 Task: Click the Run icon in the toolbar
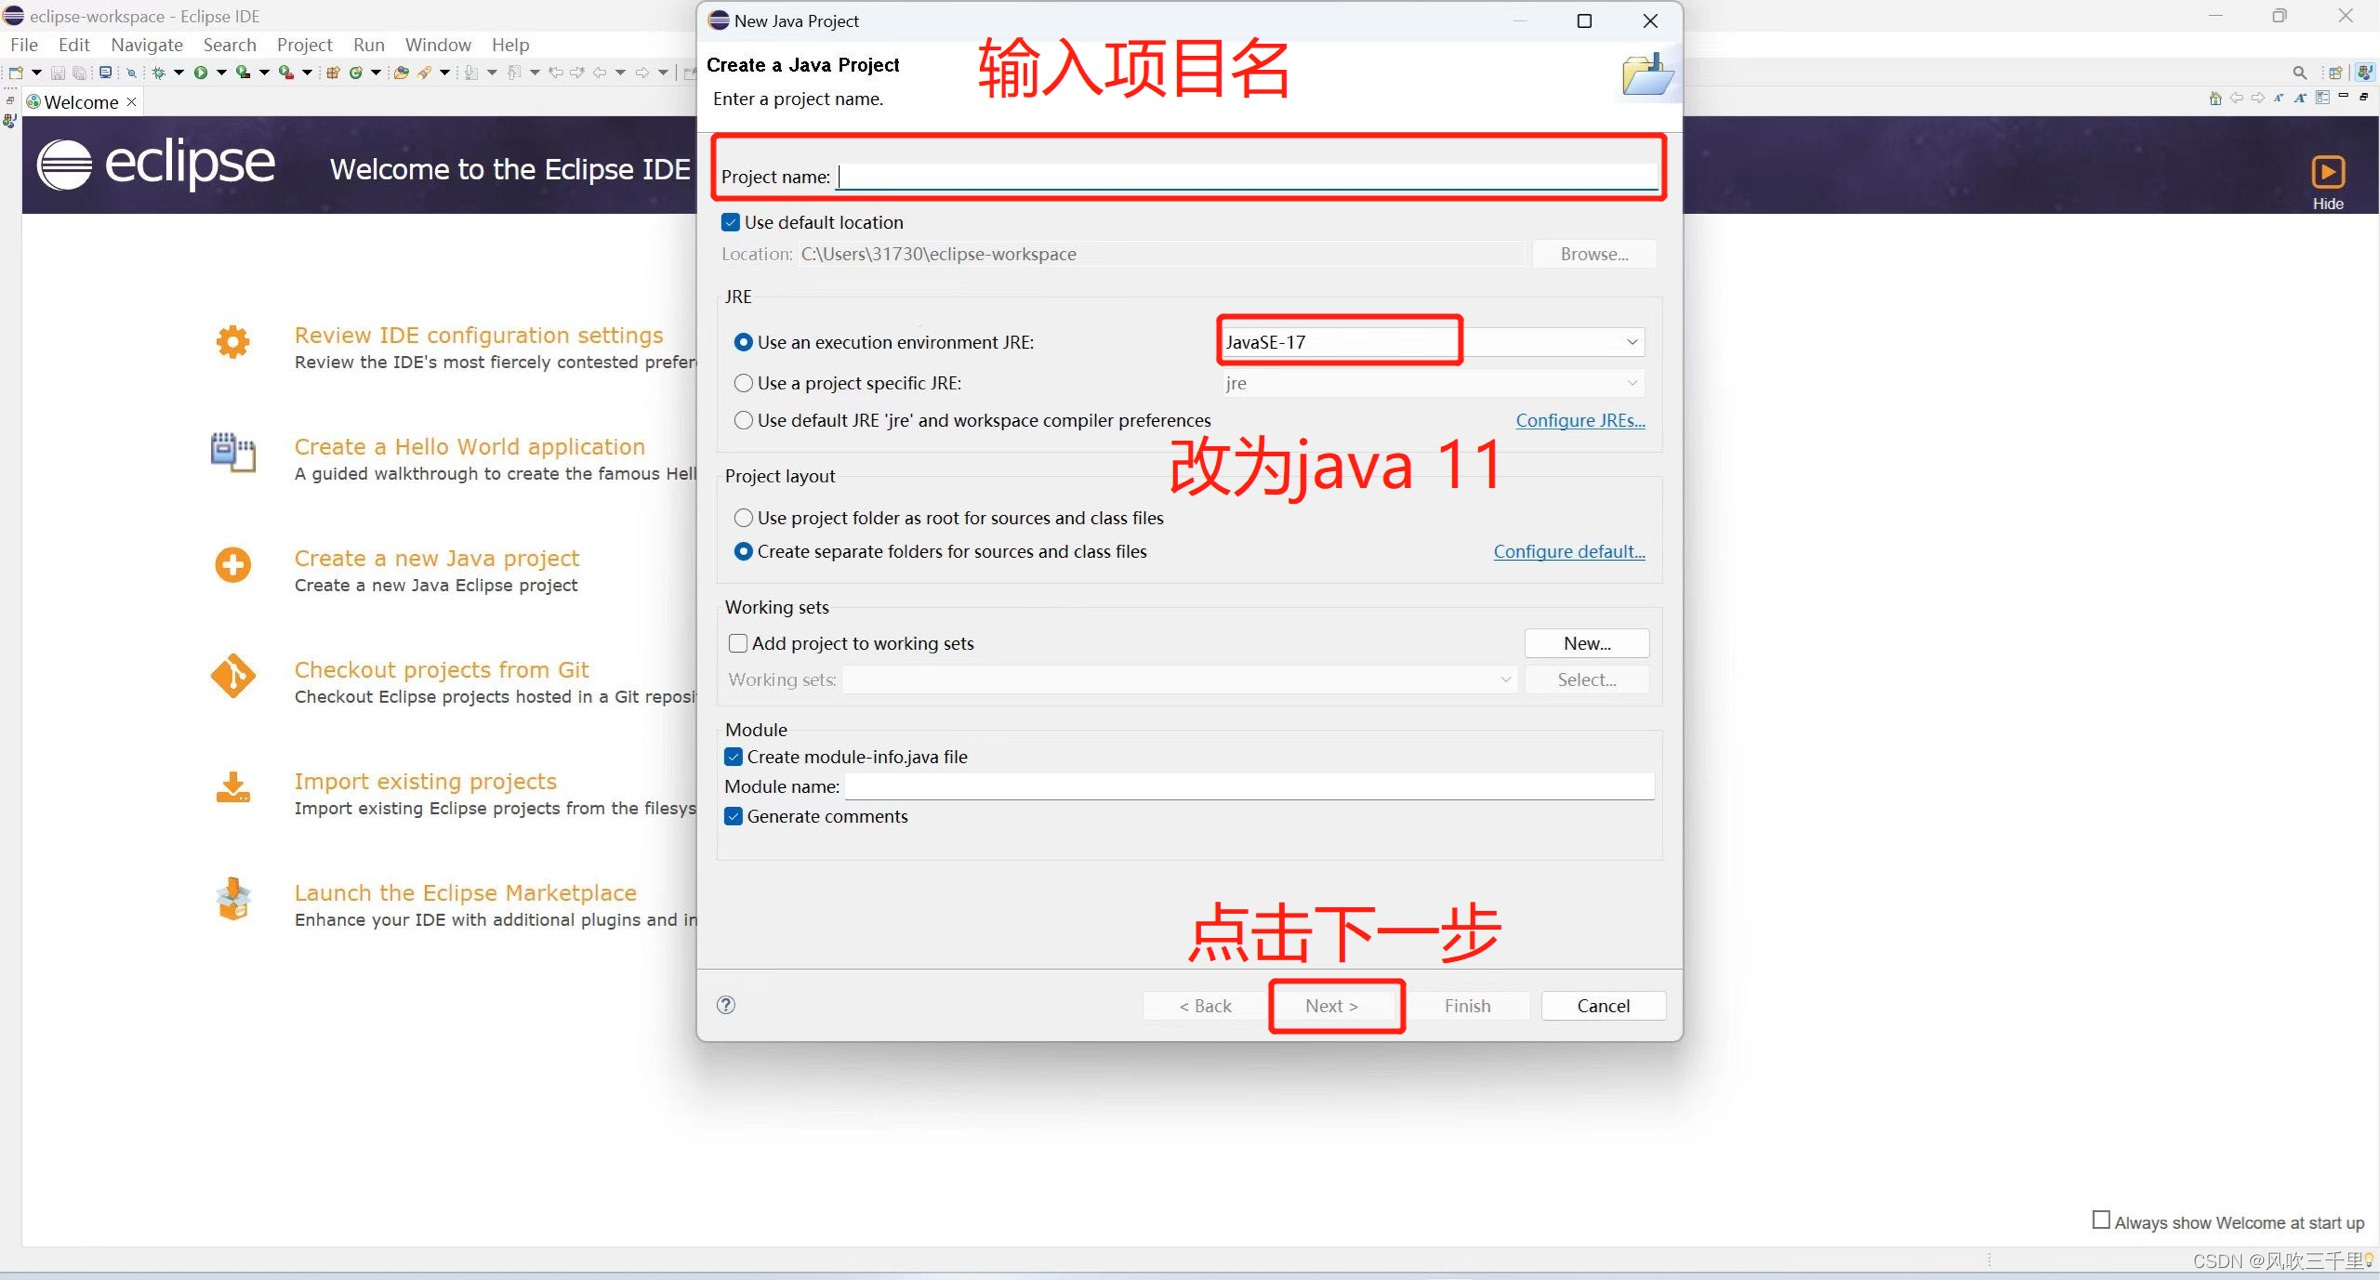click(201, 72)
